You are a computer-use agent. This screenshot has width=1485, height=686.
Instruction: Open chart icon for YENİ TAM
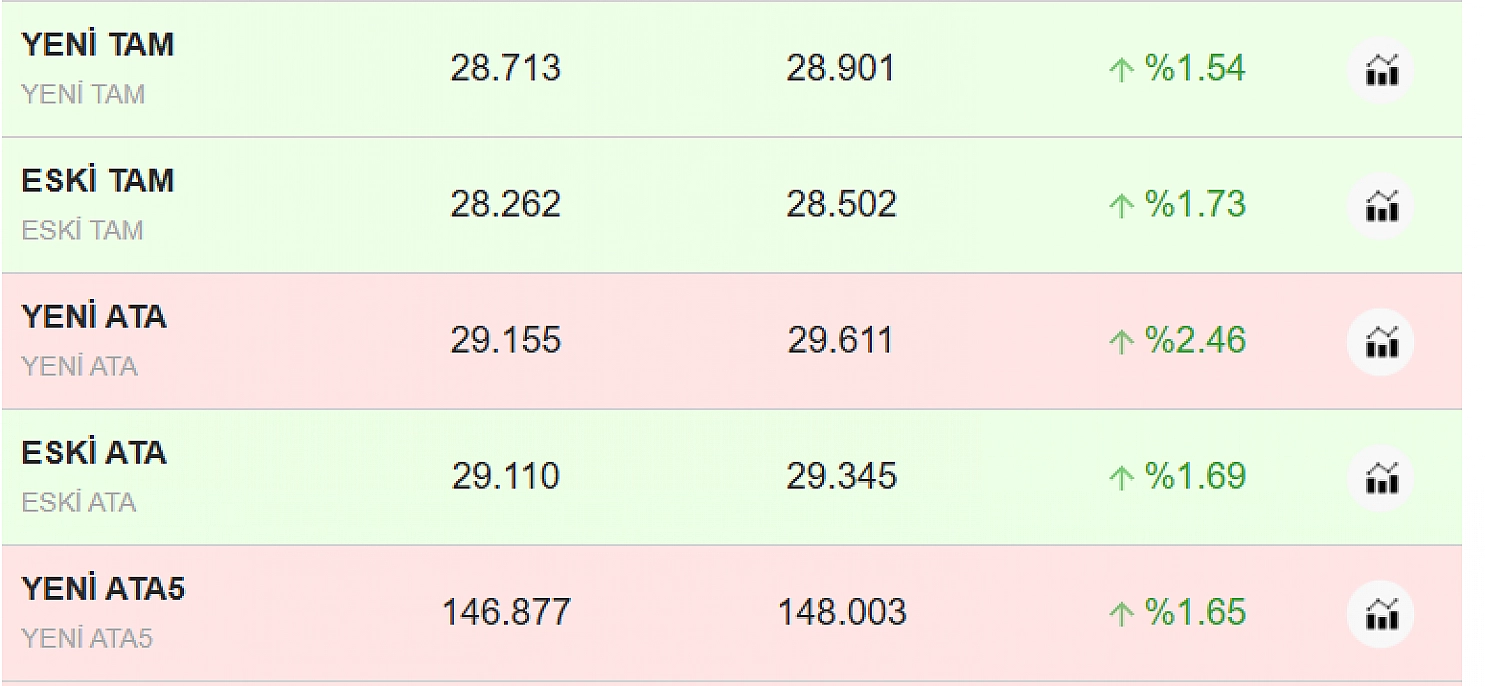click(x=1380, y=70)
